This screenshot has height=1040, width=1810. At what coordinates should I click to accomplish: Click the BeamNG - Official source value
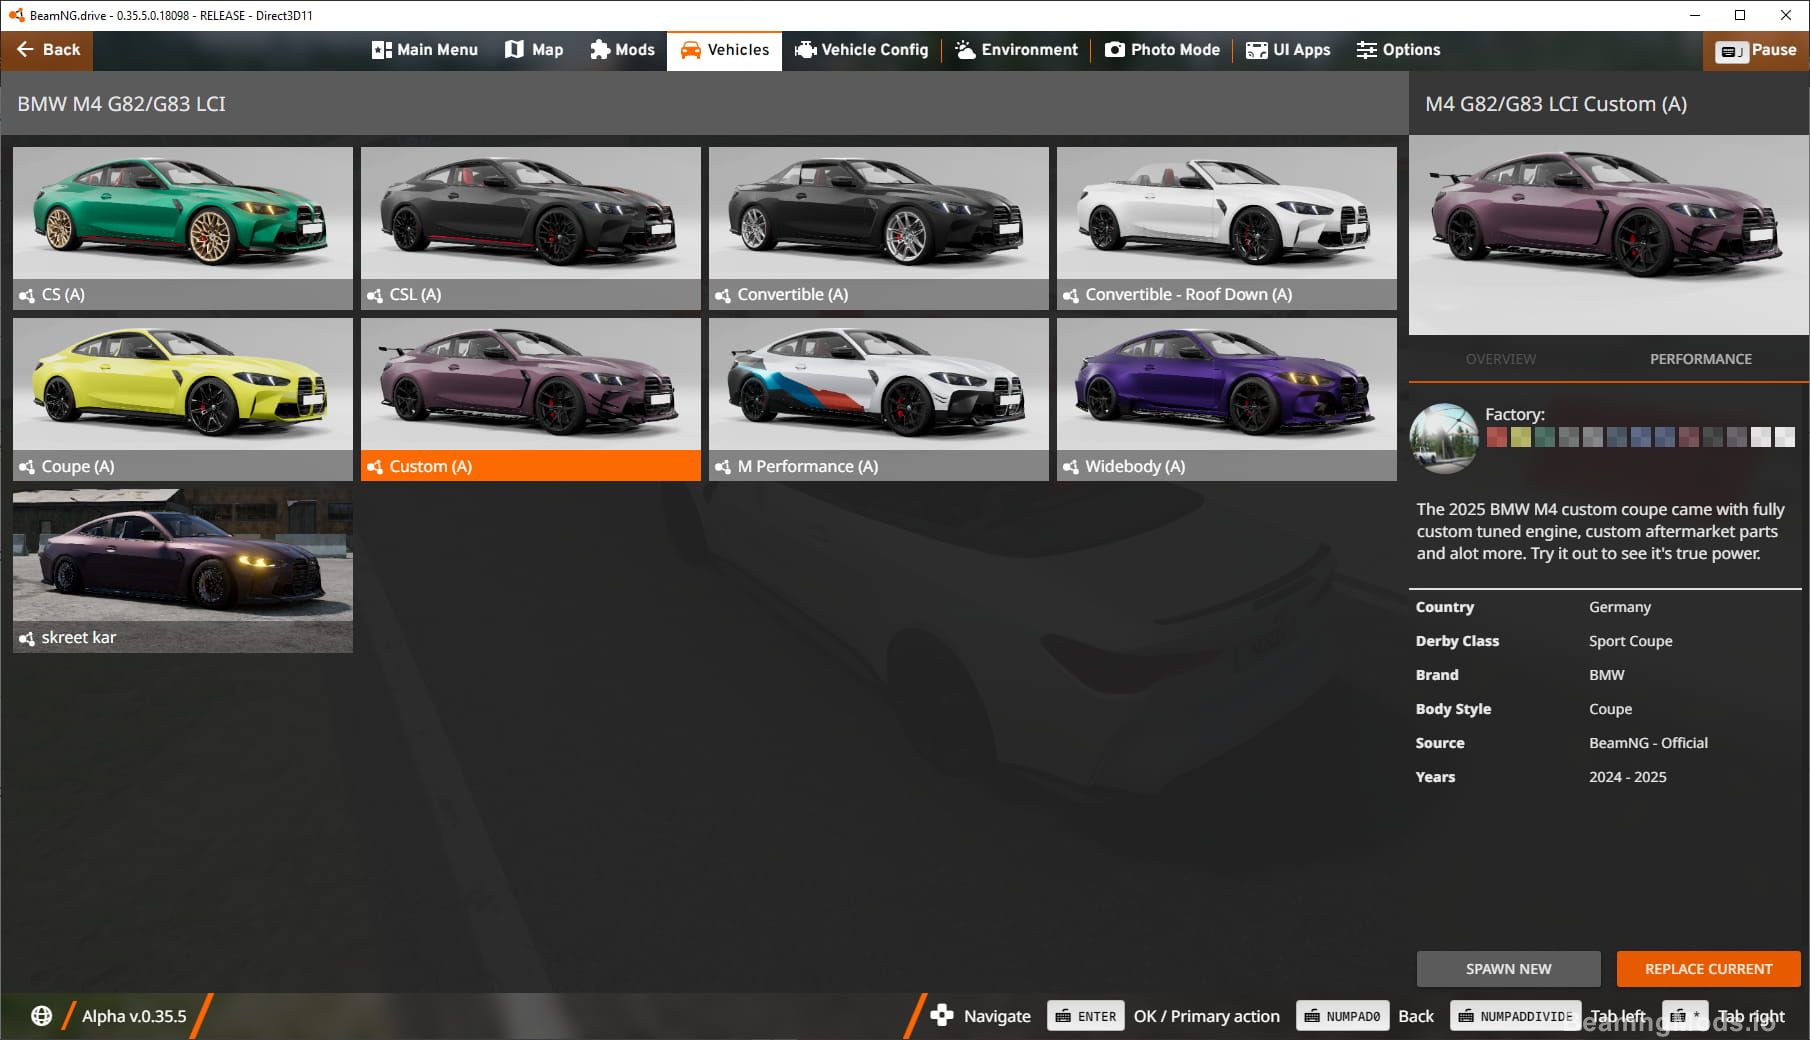point(1649,743)
